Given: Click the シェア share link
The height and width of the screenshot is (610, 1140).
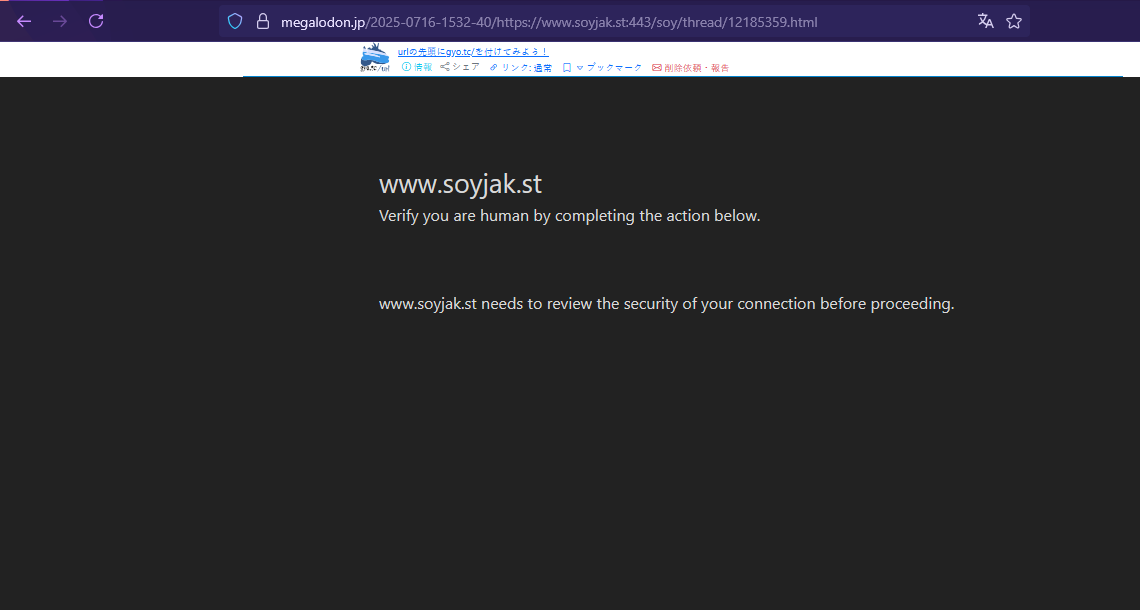Looking at the screenshot, I should 460,67.
